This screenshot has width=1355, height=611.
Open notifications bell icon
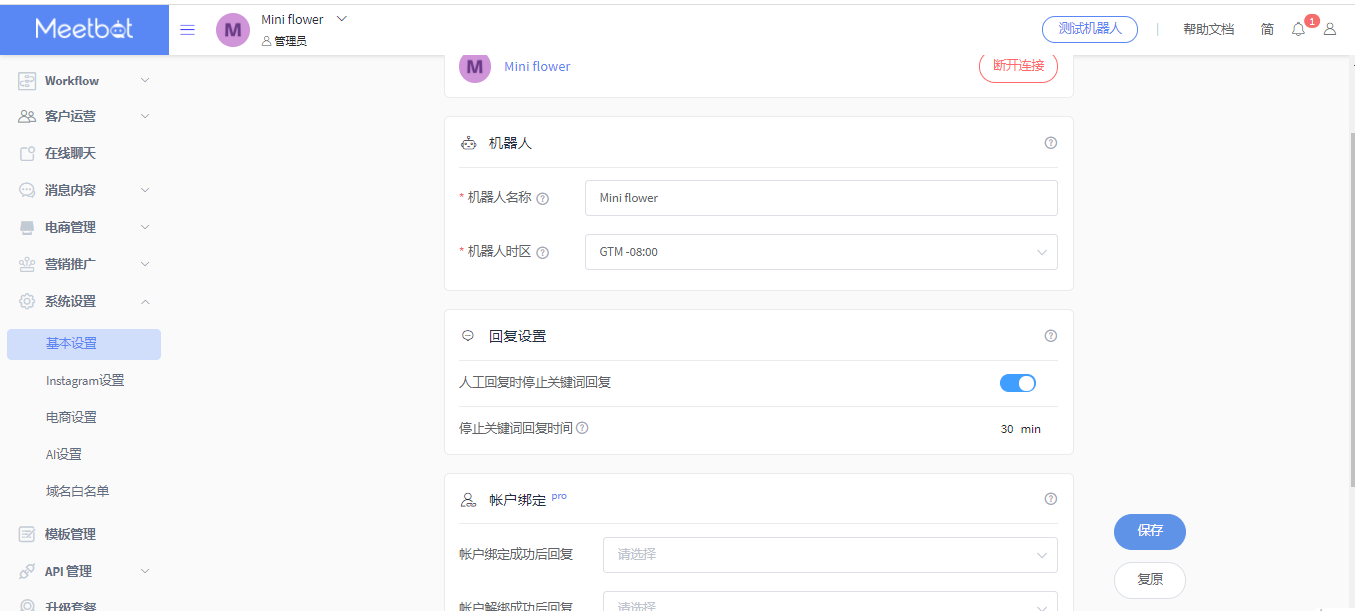[1298, 29]
